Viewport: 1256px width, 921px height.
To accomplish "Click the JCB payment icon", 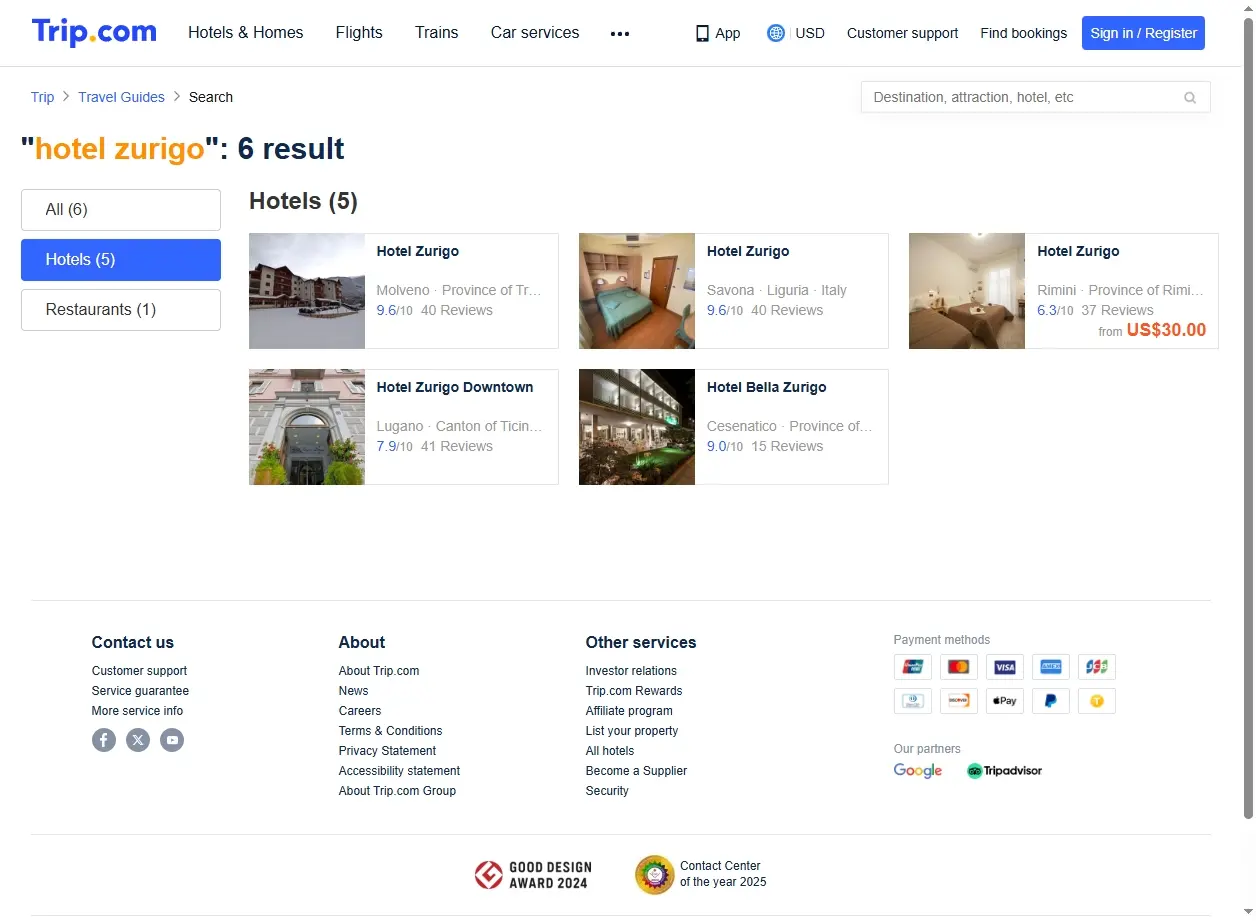I will (x=1097, y=667).
